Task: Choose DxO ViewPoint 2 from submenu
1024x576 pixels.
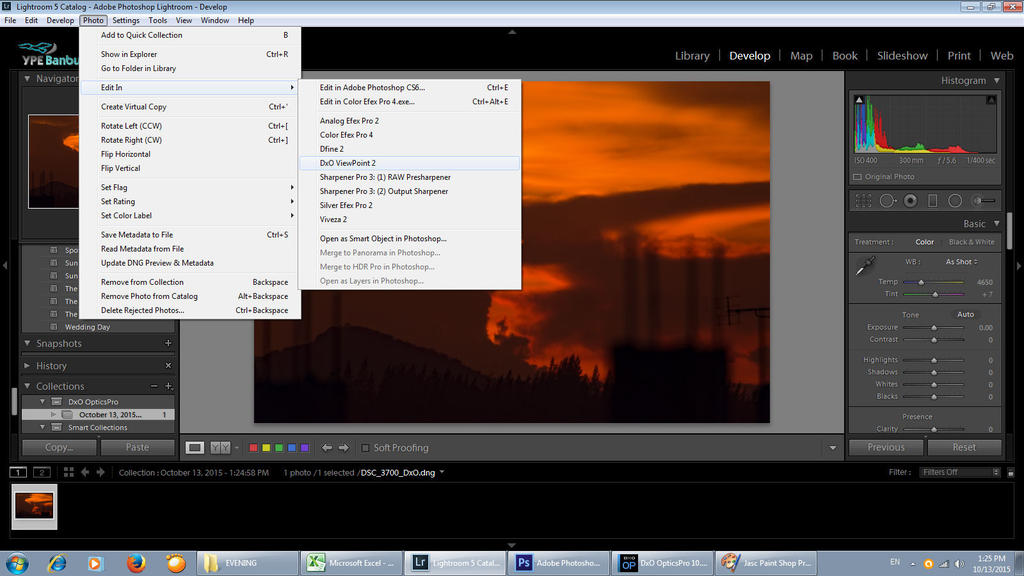Action: [x=348, y=163]
